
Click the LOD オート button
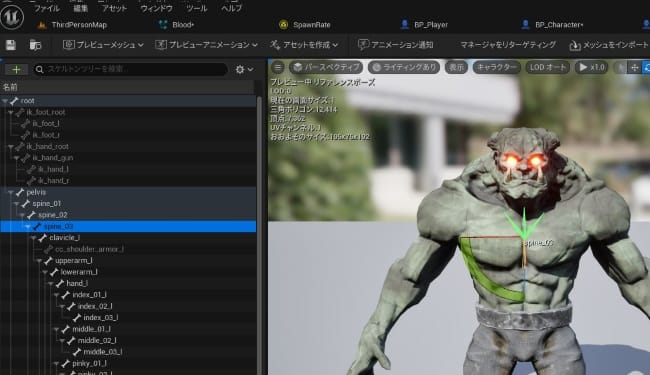(x=547, y=67)
